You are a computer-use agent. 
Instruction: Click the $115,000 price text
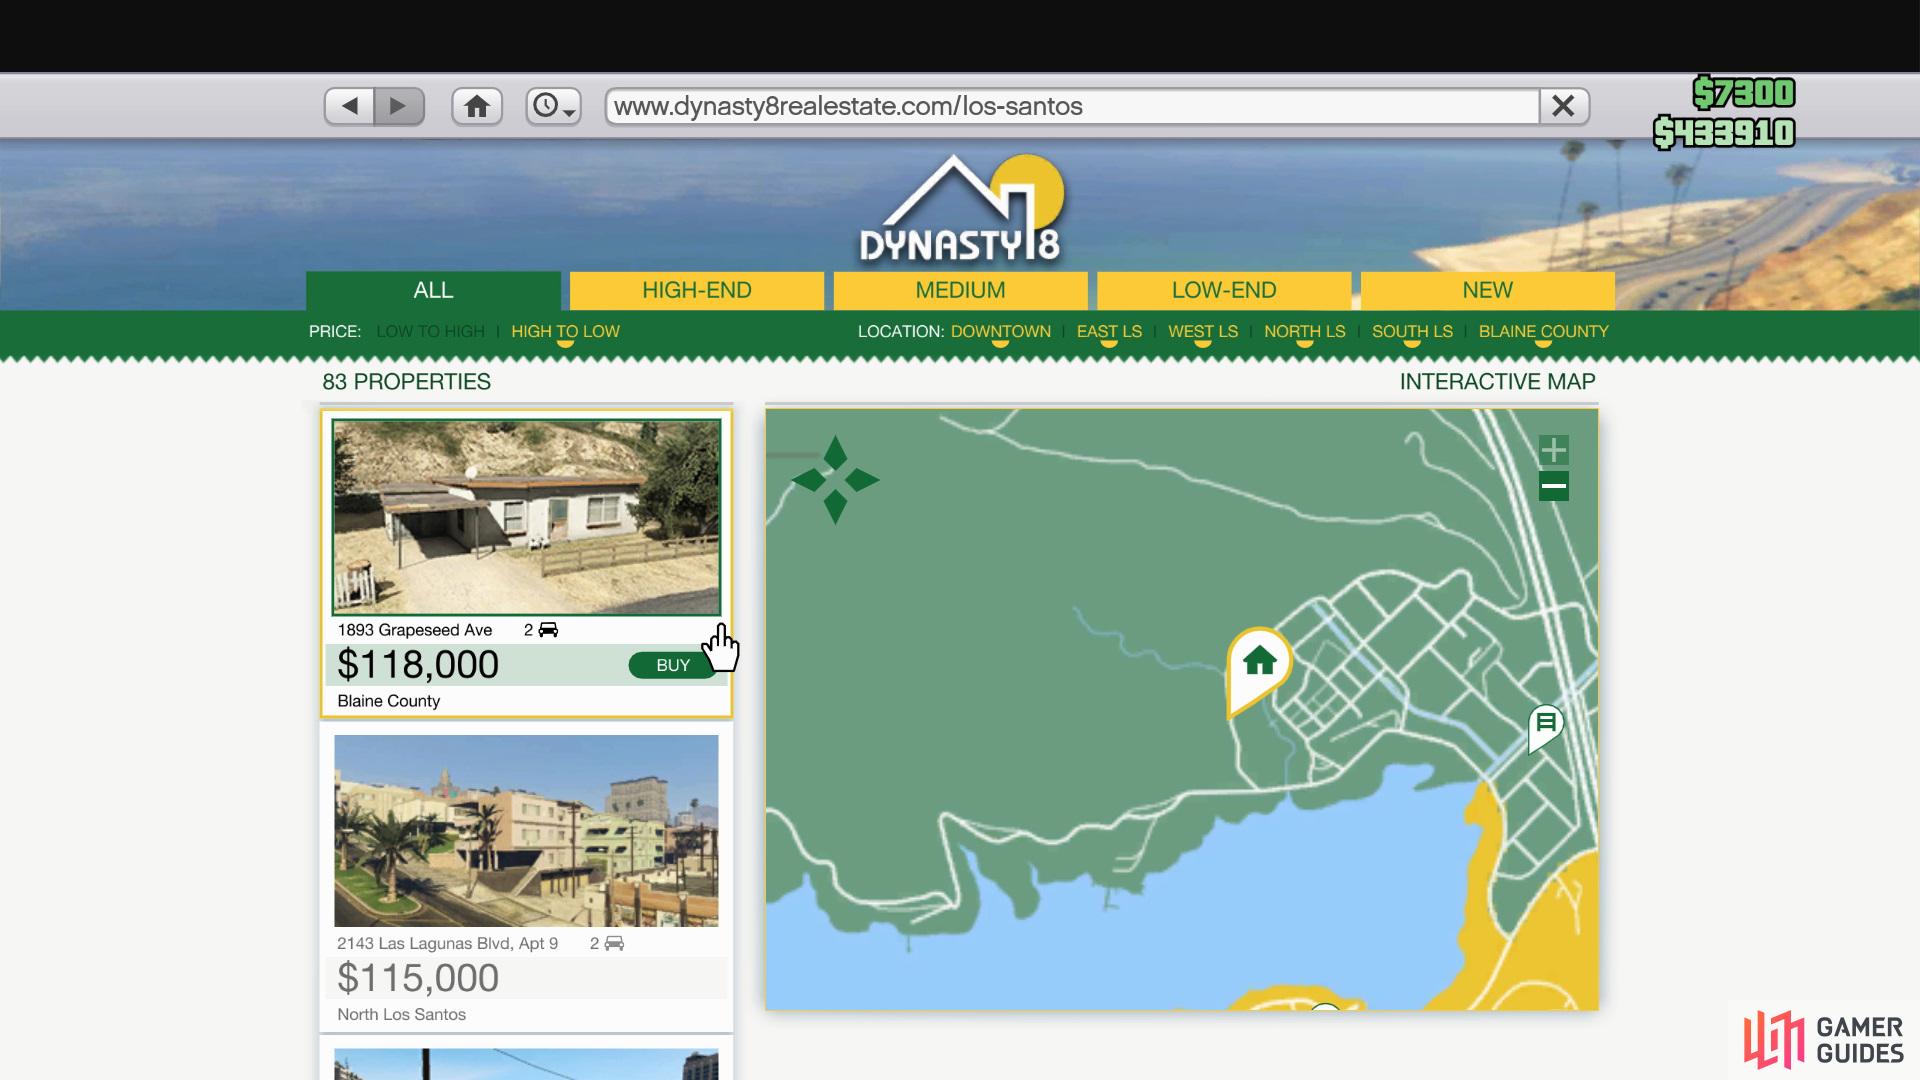tap(418, 978)
